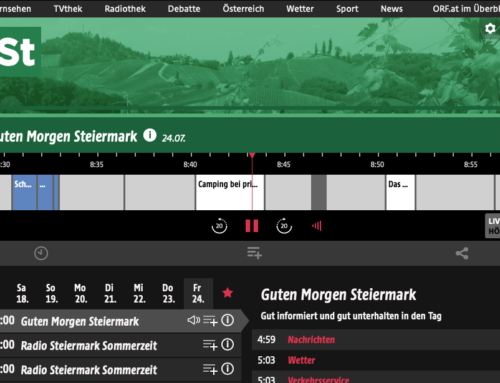Screen dimensions: 500x383
Task: Select first Radio Steiermark Sommerzeit program
Action: 121,345
